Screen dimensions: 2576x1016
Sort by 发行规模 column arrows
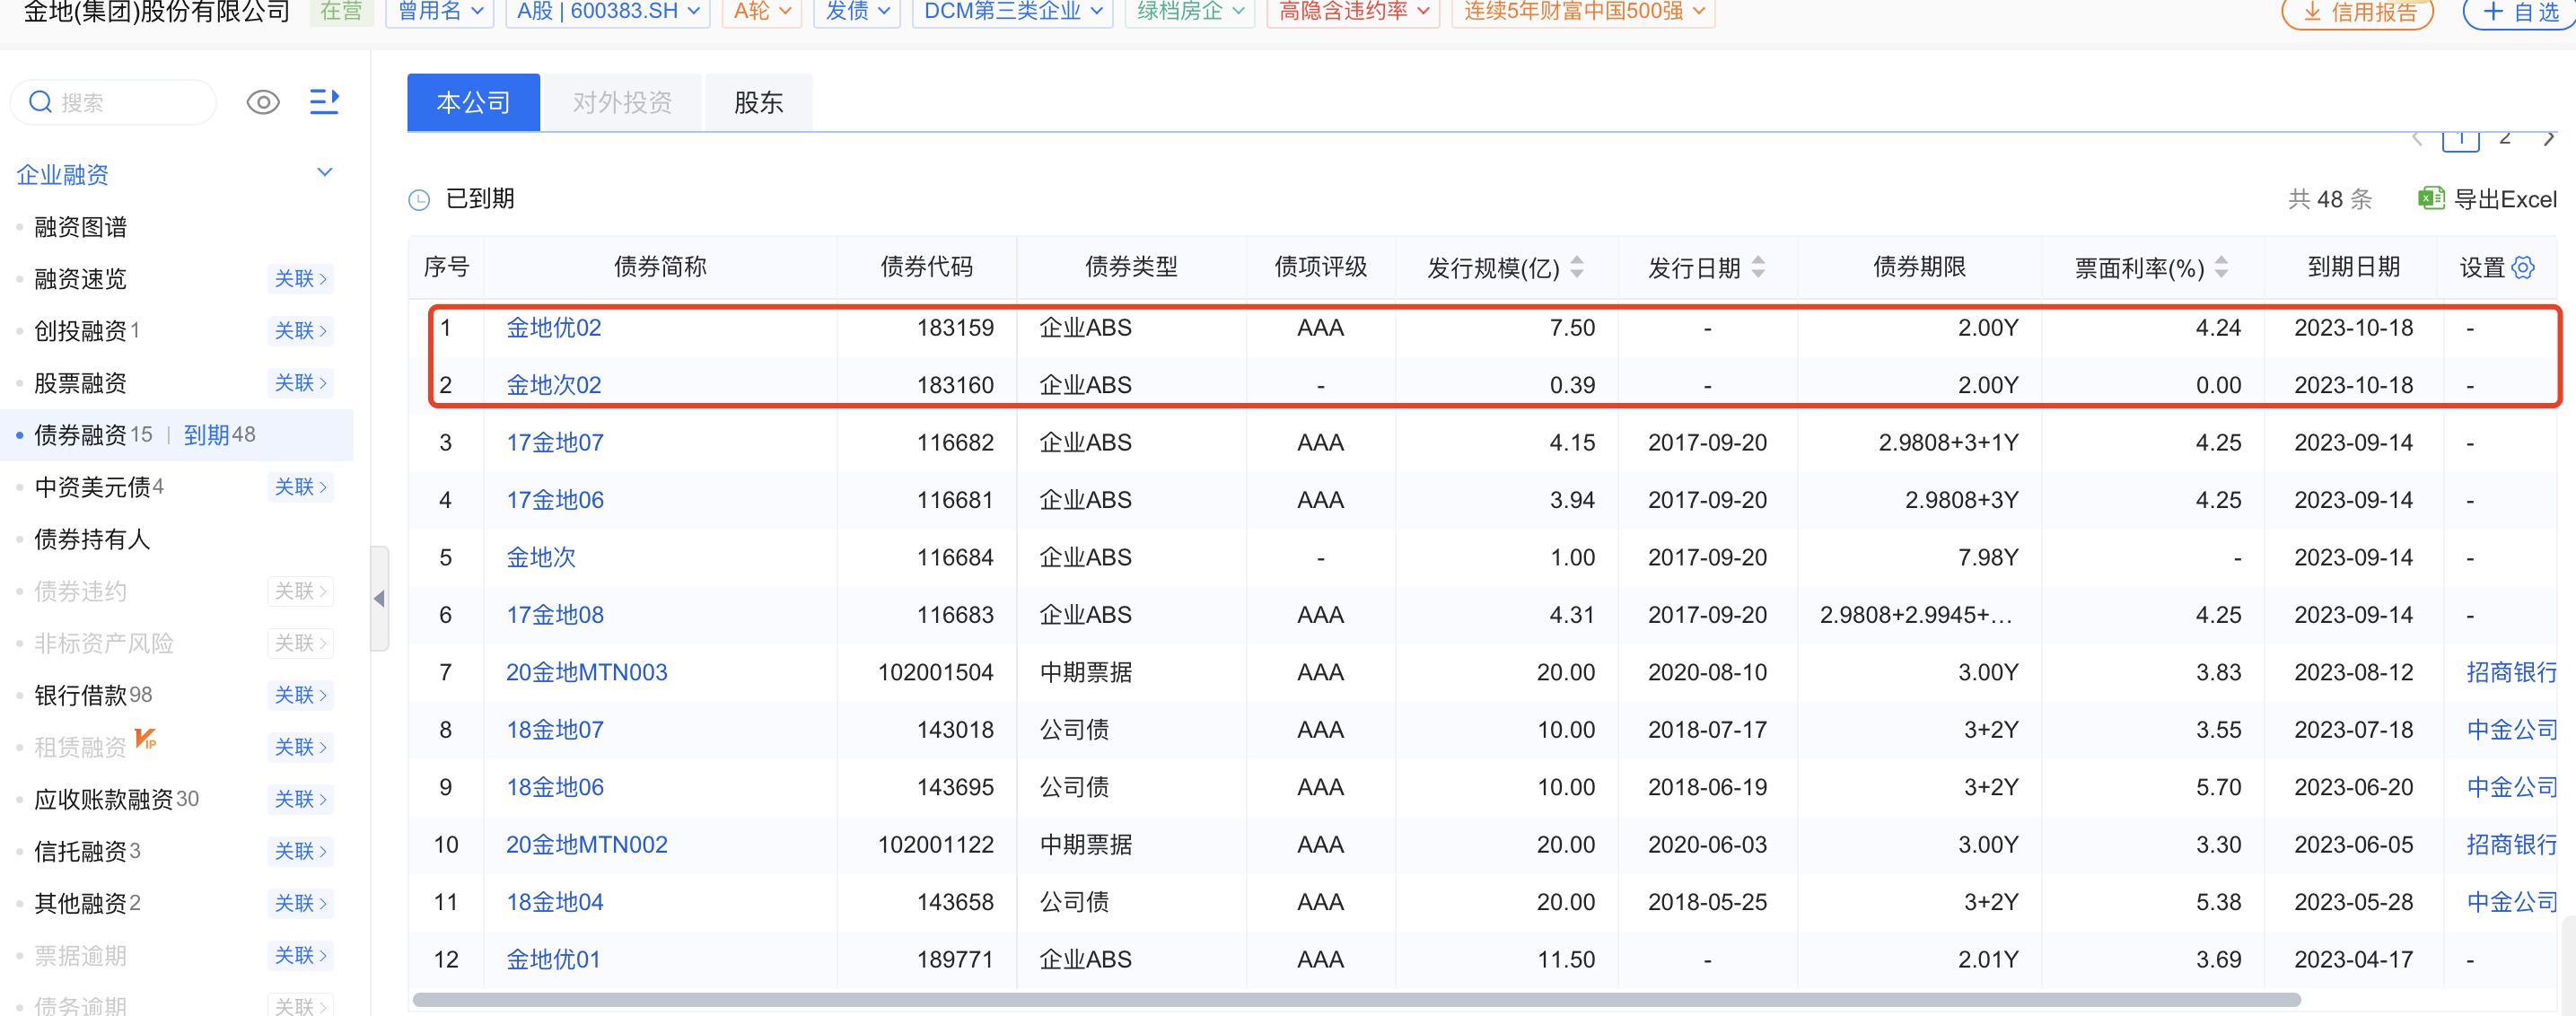click(1577, 267)
